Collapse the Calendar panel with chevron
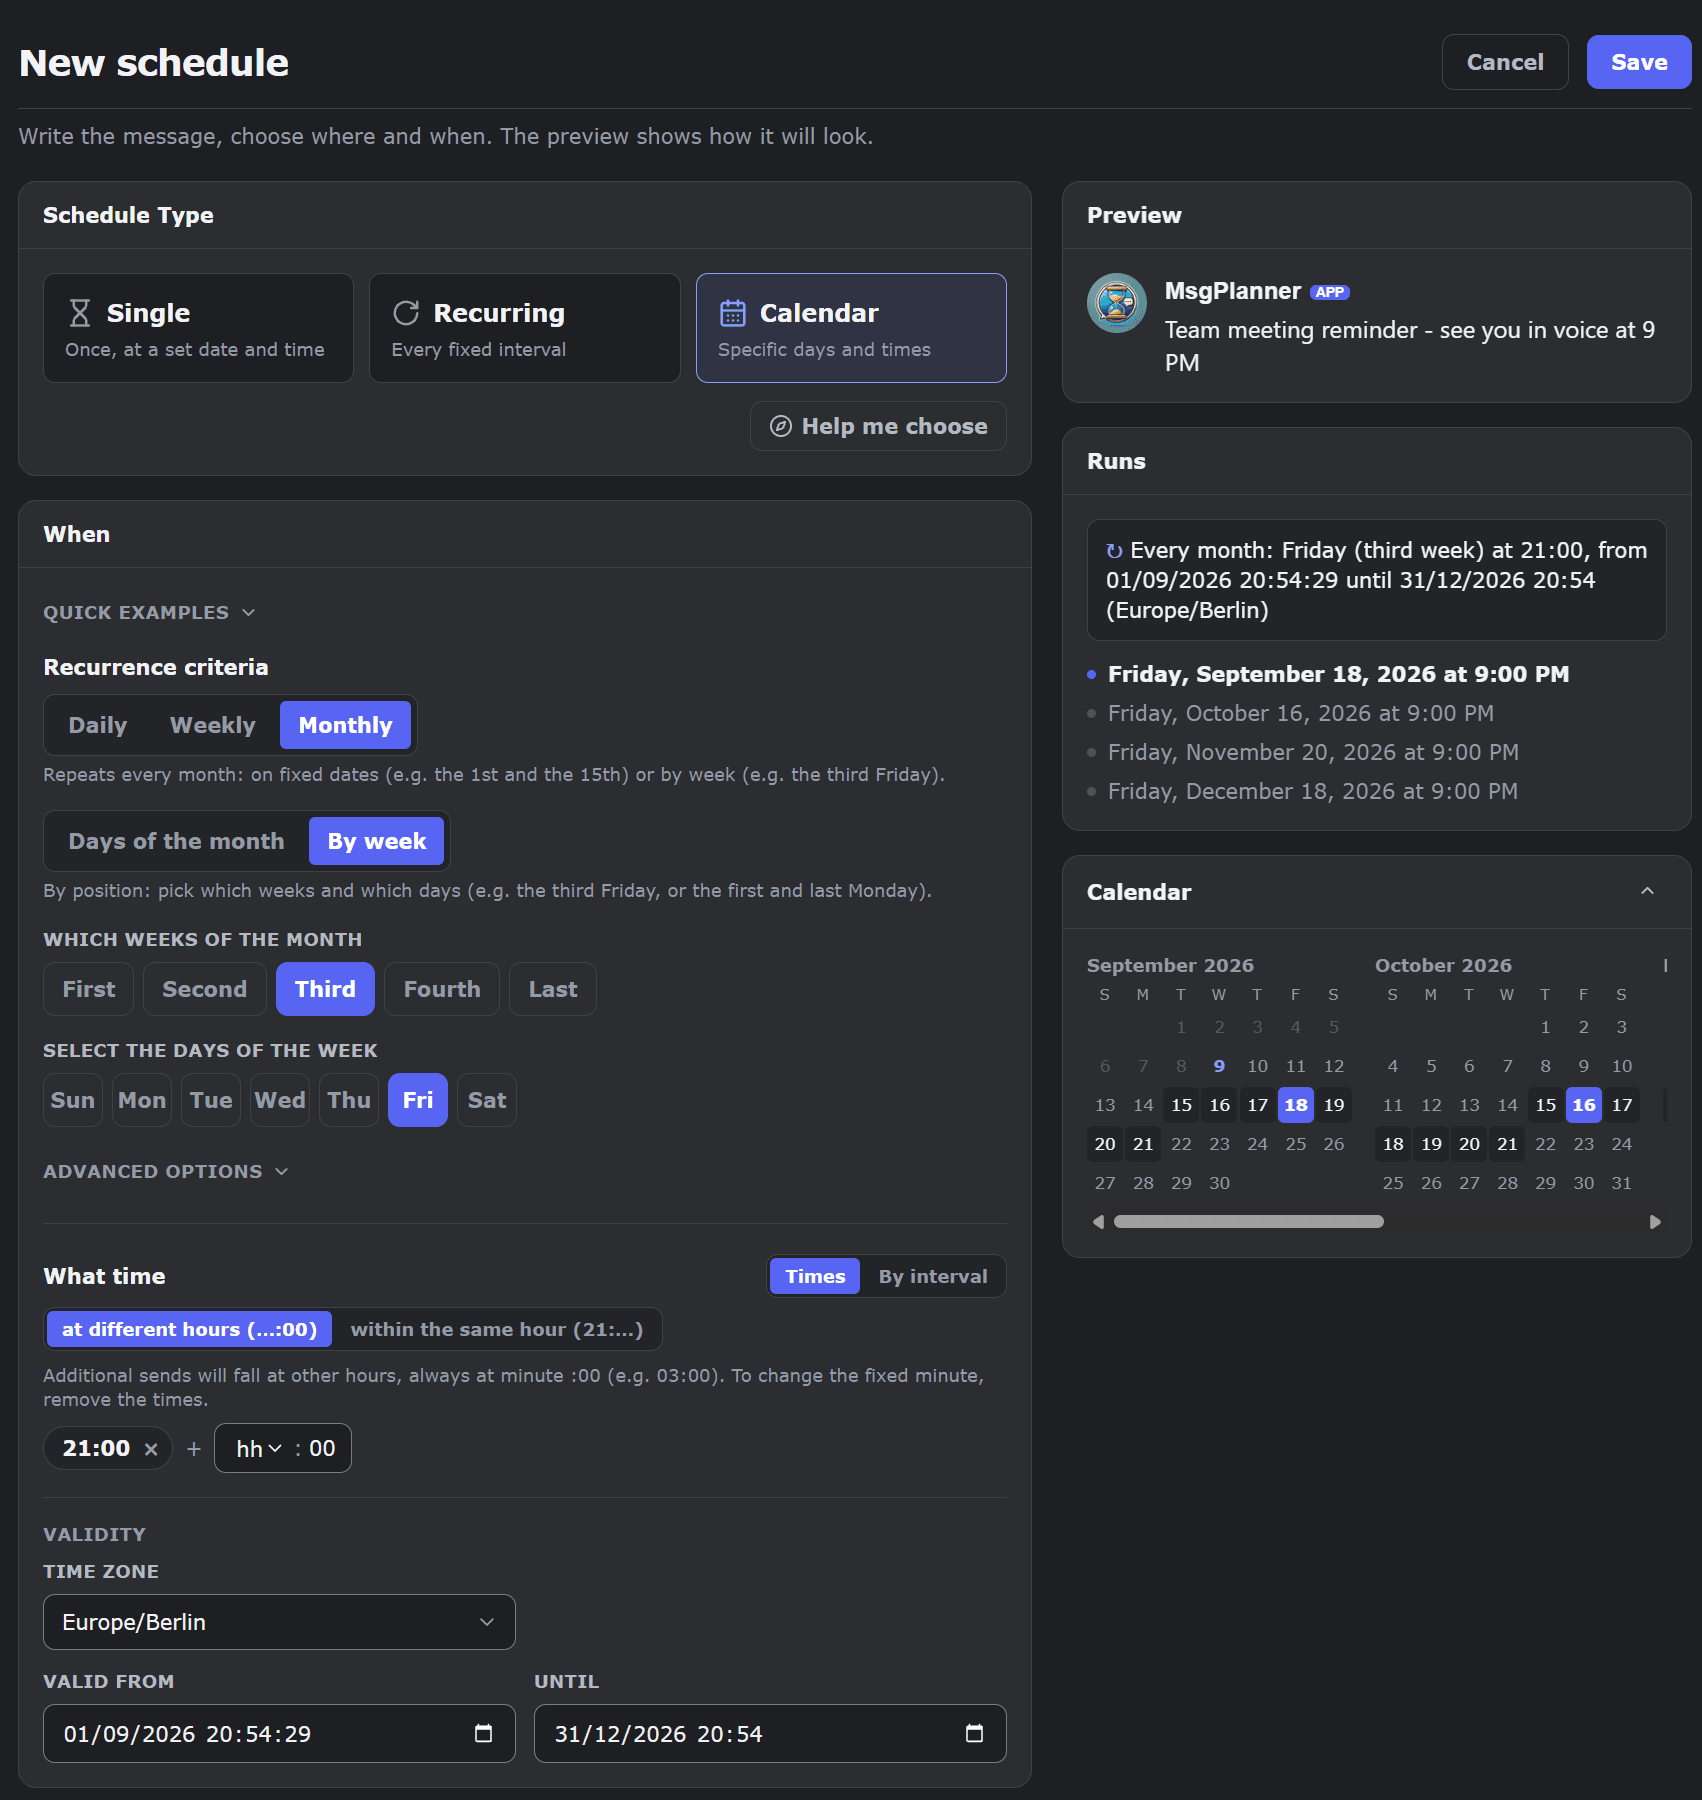Image resolution: width=1702 pixels, height=1800 pixels. coord(1647,891)
